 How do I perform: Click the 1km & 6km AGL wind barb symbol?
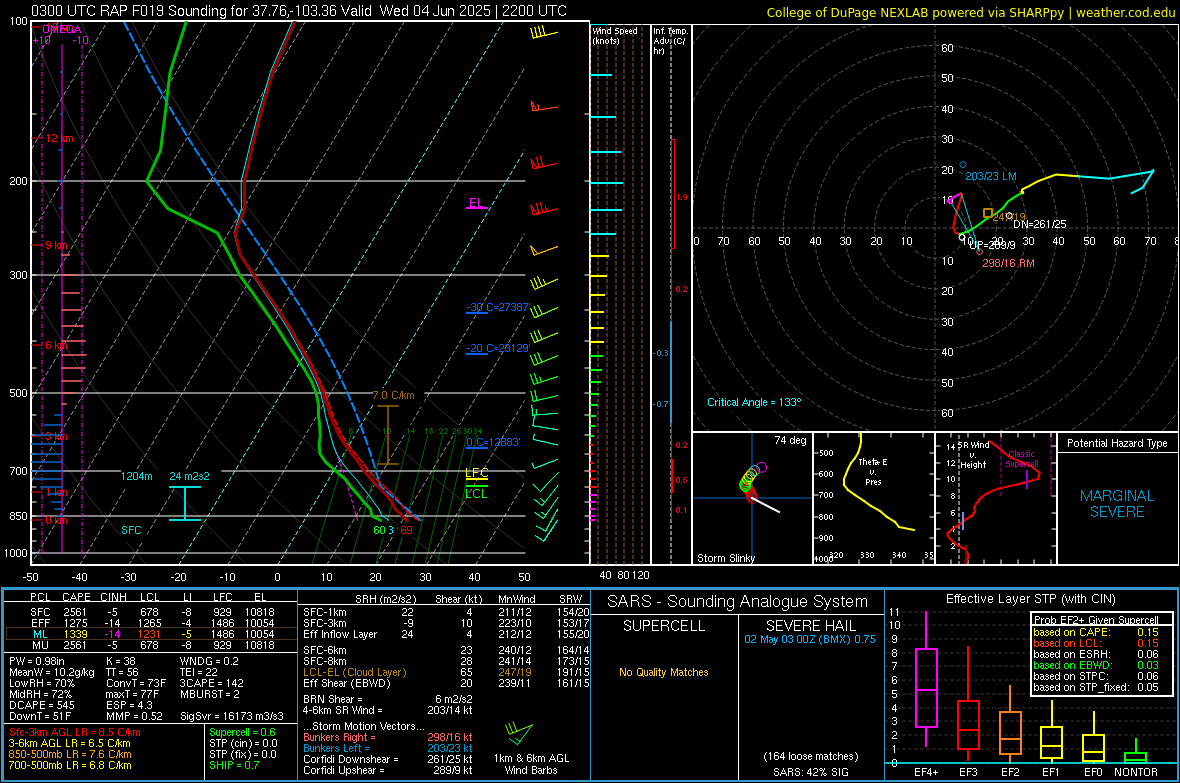point(519,734)
